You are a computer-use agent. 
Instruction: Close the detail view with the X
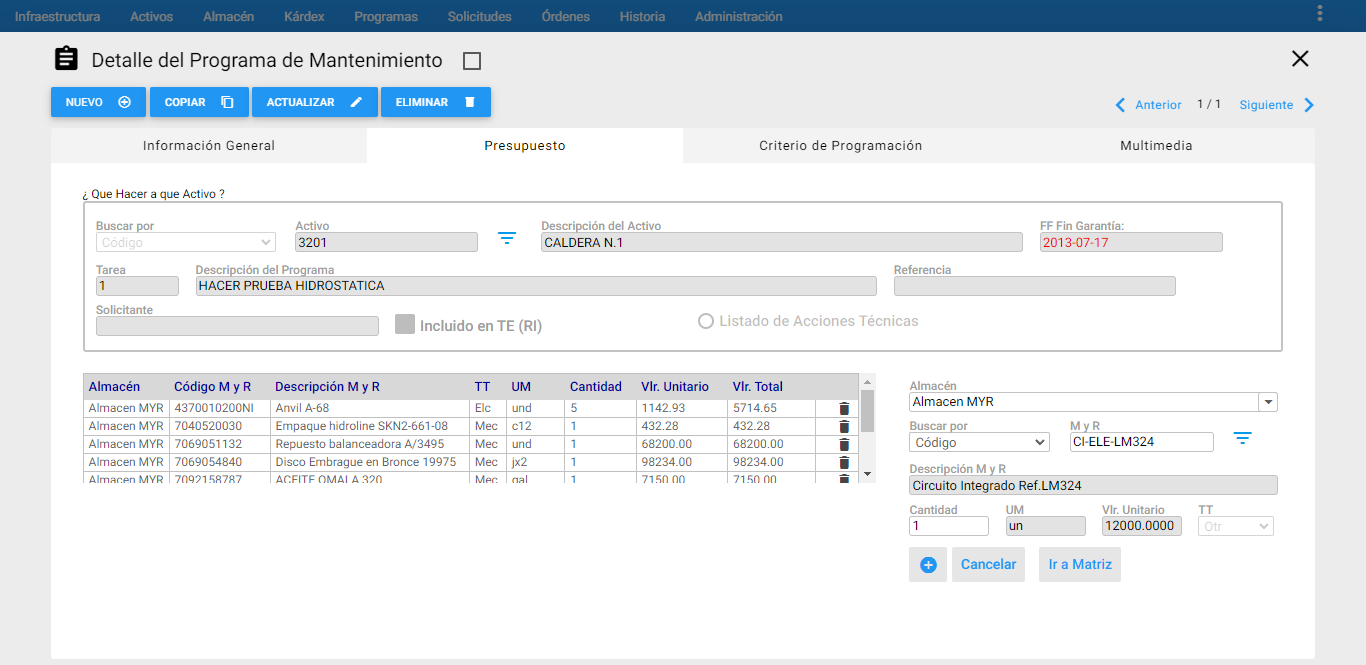[x=1300, y=59]
